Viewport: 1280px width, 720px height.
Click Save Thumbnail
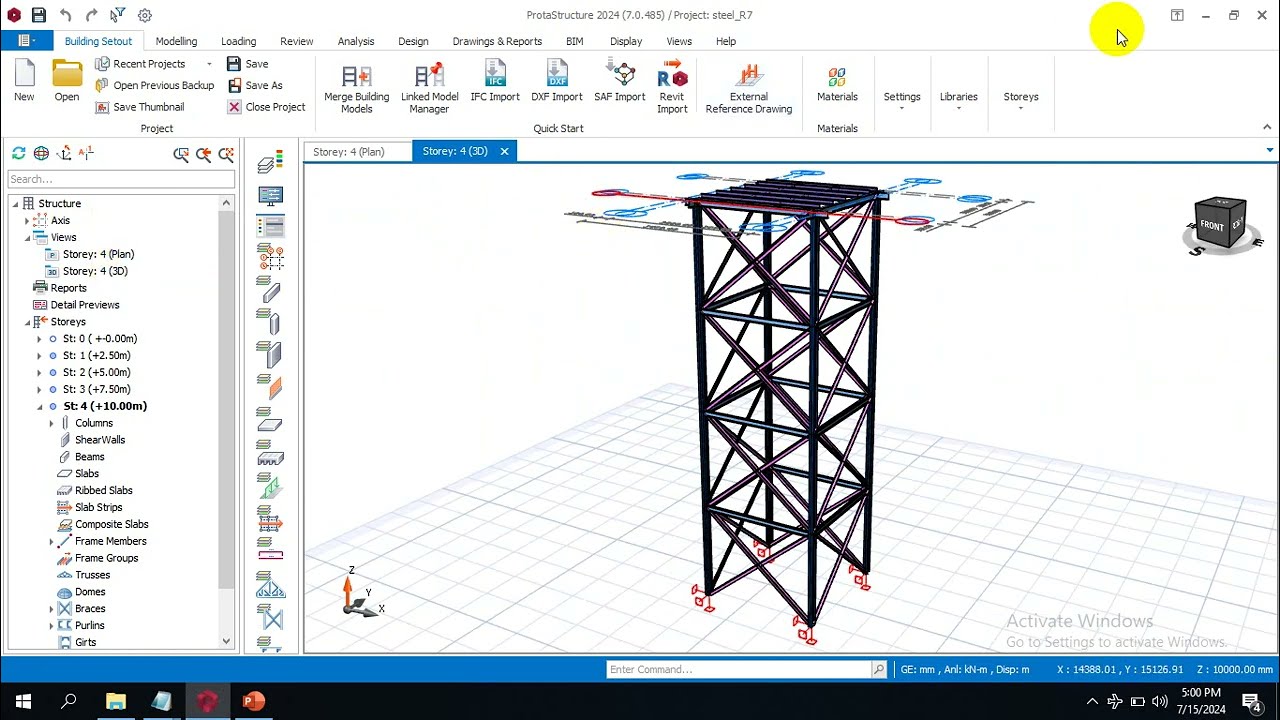[x=140, y=107]
